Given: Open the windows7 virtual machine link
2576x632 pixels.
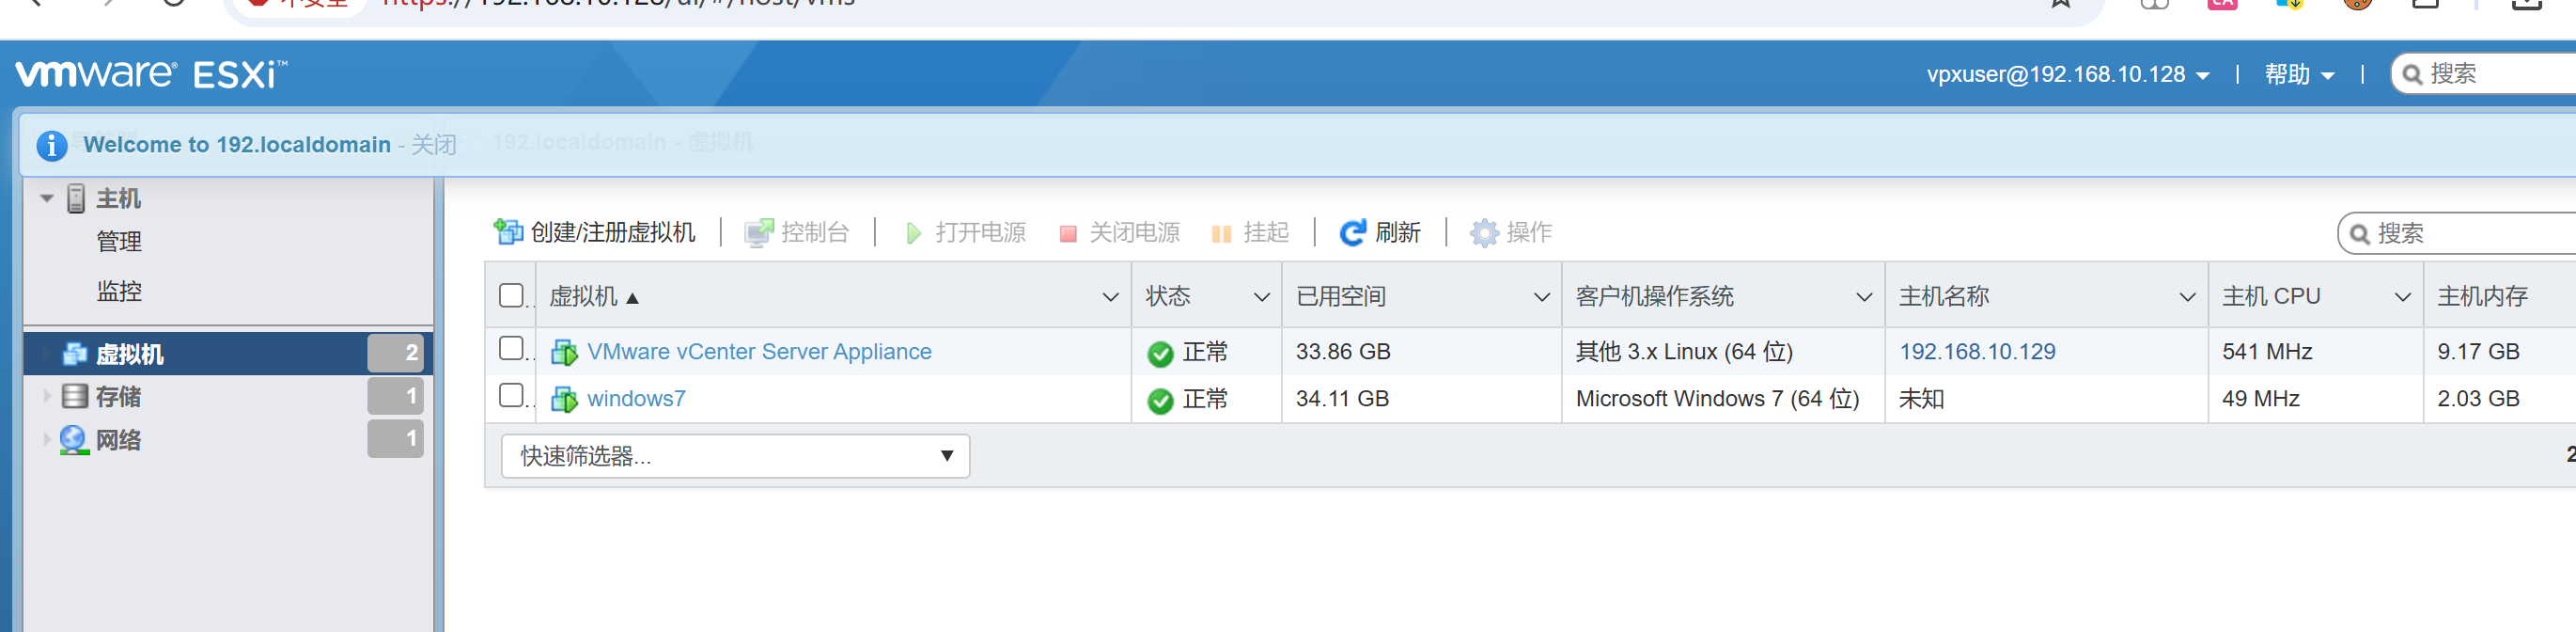Looking at the screenshot, I should point(636,398).
